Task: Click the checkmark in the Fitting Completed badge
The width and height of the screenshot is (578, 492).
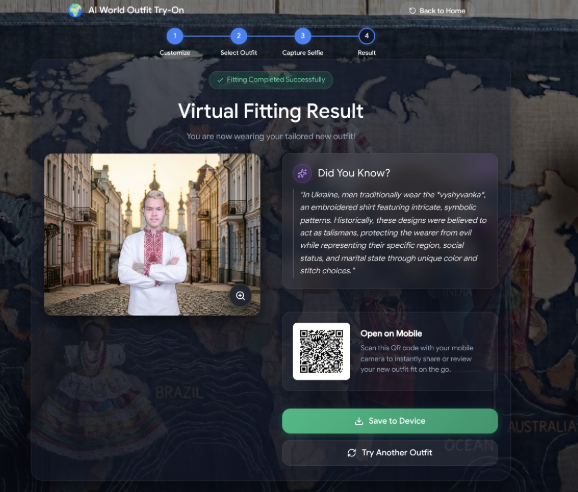Action: (220, 80)
